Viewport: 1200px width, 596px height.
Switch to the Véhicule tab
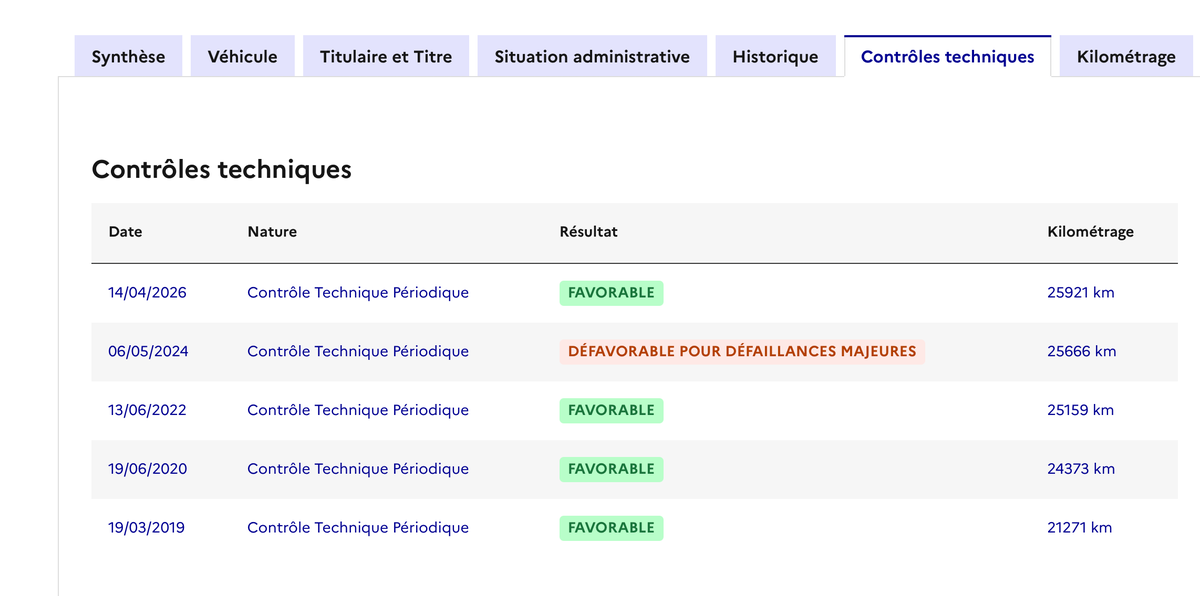pos(242,57)
